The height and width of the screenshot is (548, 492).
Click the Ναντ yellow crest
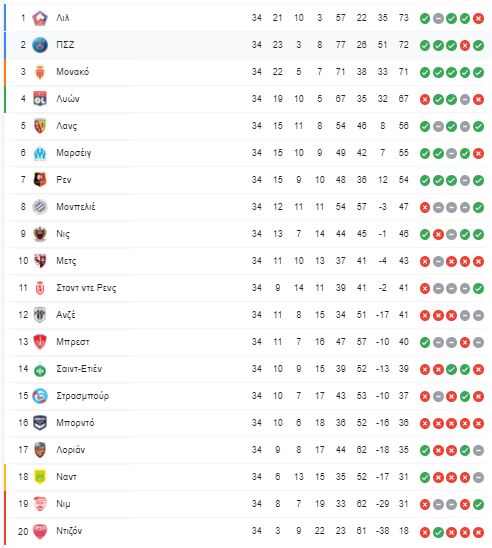click(40, 477)
